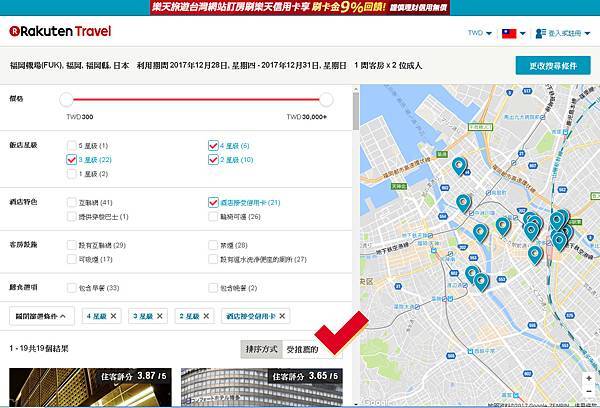Check the 可吸煙 (17) checkbox
Viewport: 600px width, 408px height.
(x=72, y=259)
